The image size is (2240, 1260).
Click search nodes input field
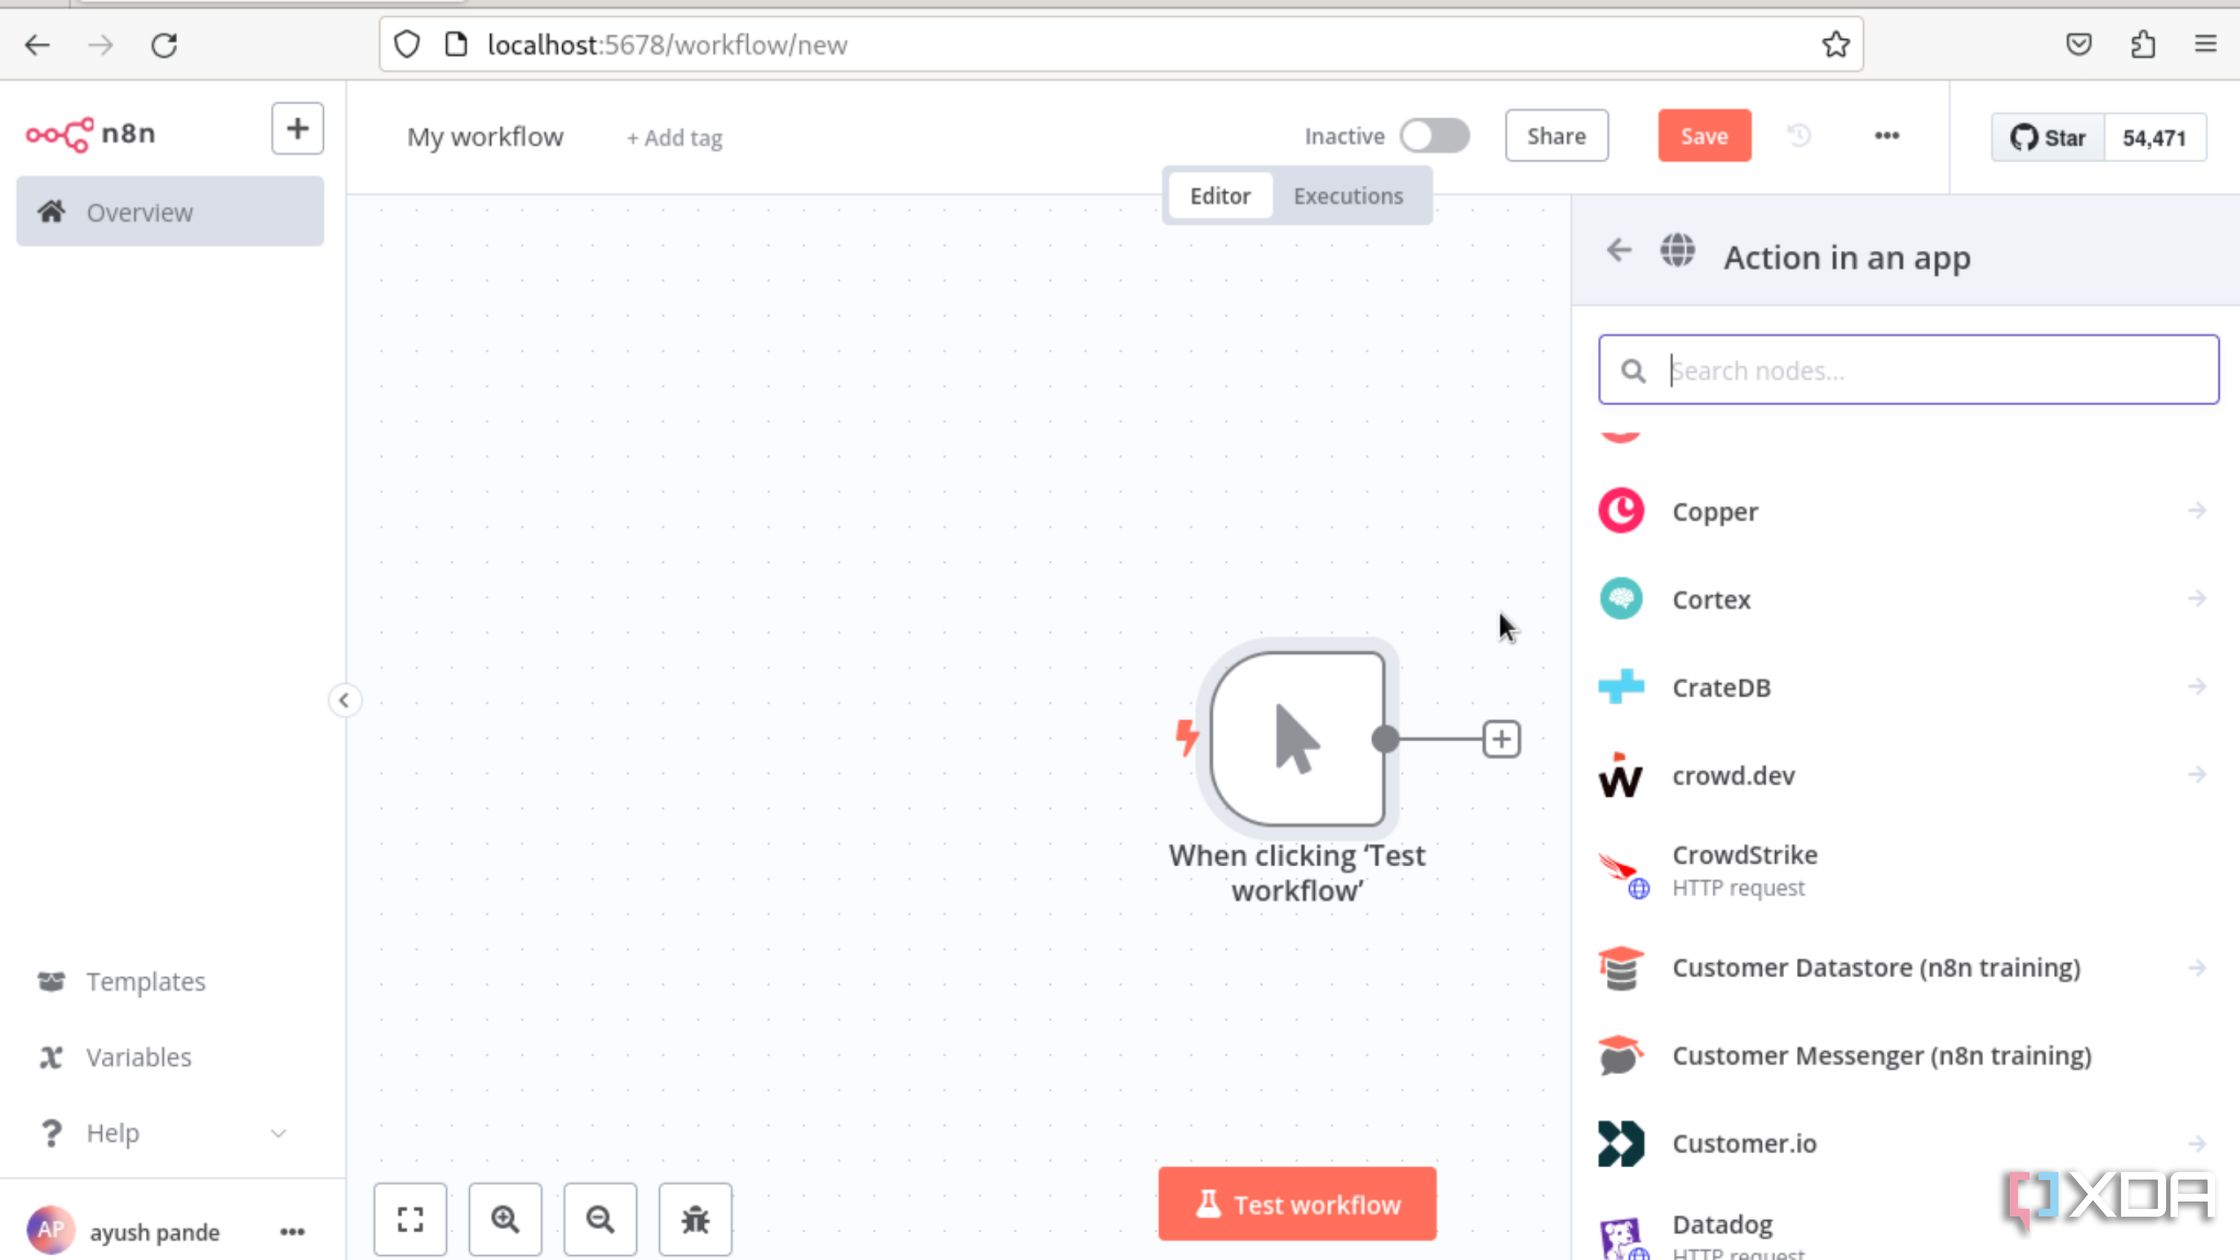(x=1914, y=369)
